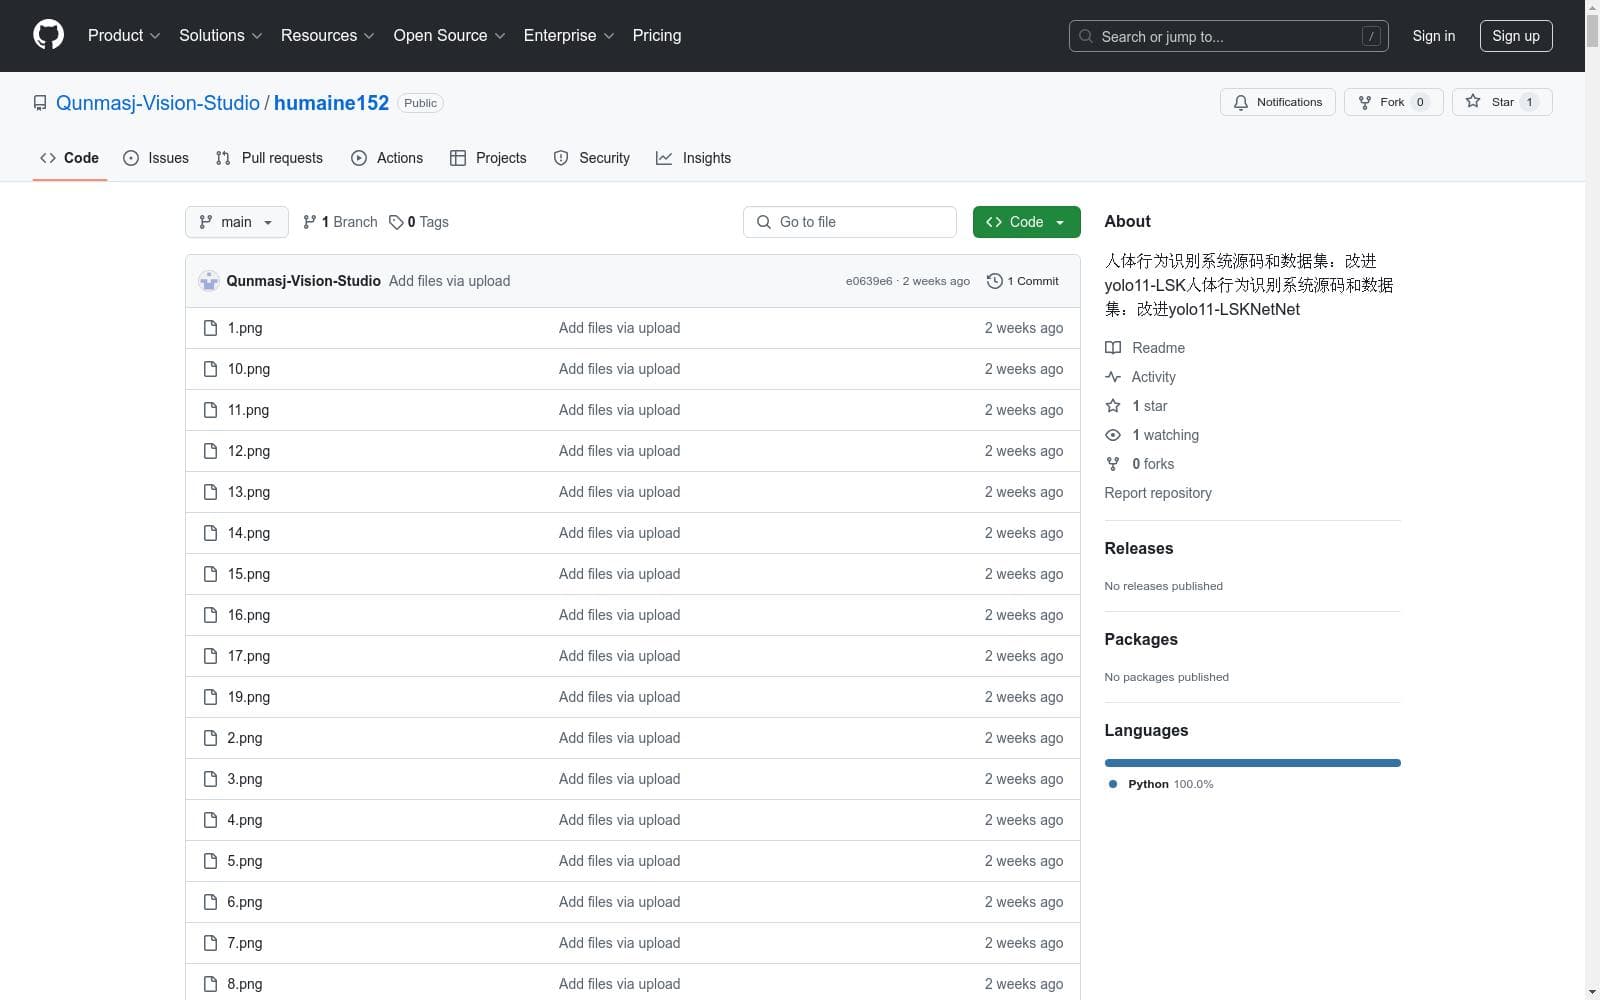Viewport: 1600px width, 1000px height.
Task: Click the blue Python language bar
Action: tap(1252, 763)
